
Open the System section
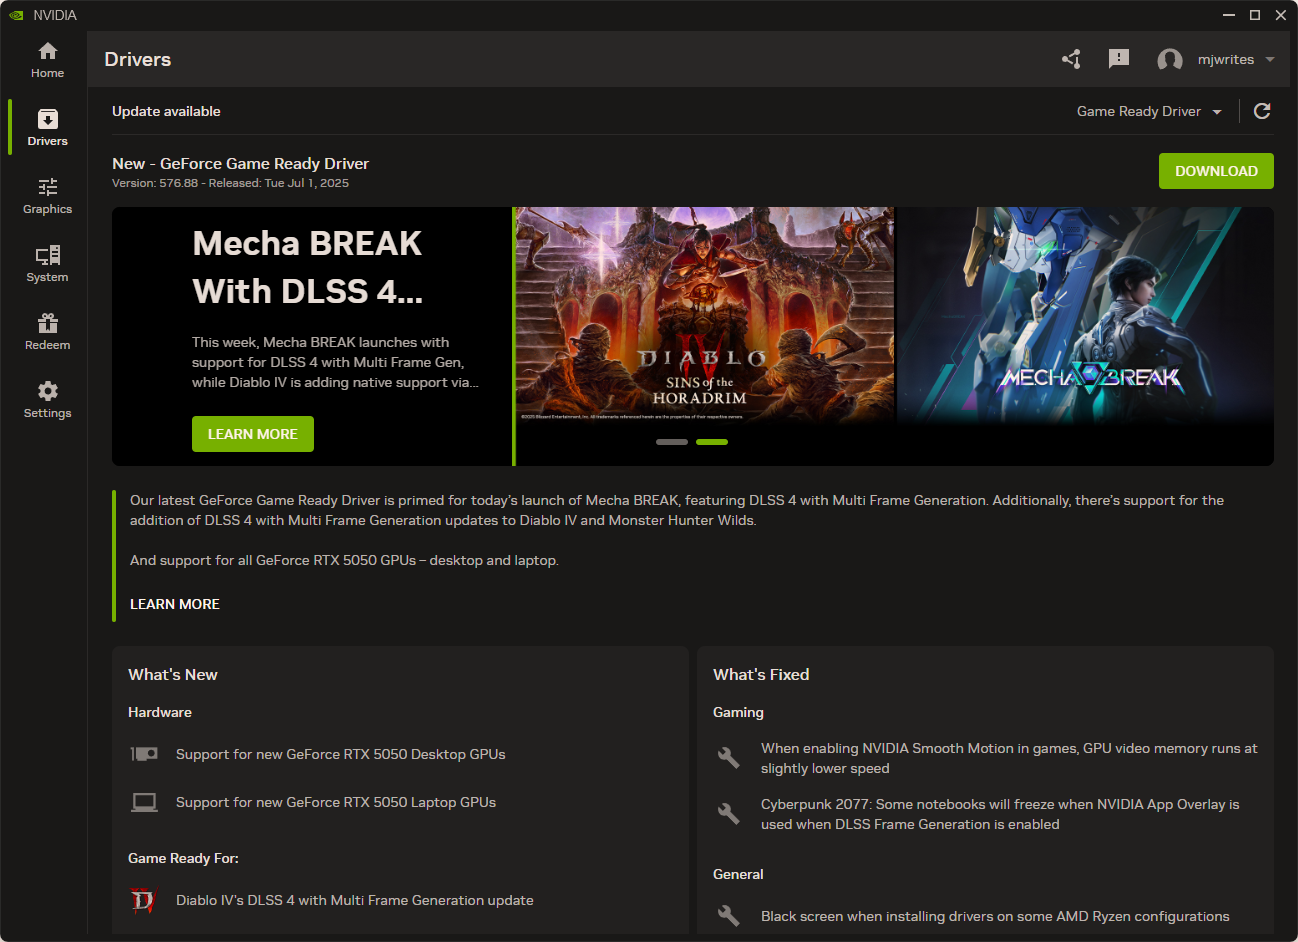(47, 264)
